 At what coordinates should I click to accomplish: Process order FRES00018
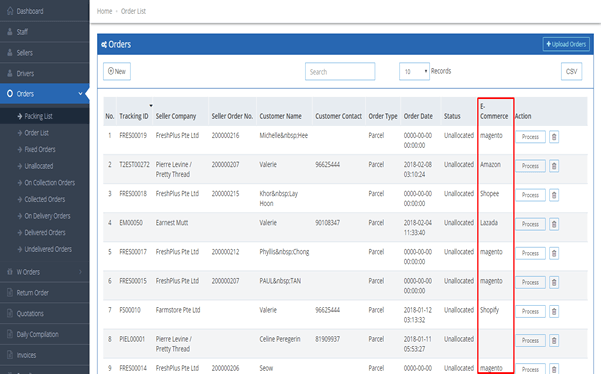click(x=530, y=195)
